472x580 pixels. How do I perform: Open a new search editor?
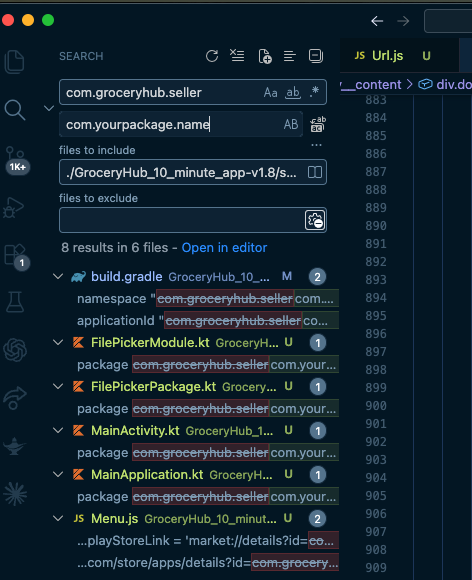tap(265, 56)
